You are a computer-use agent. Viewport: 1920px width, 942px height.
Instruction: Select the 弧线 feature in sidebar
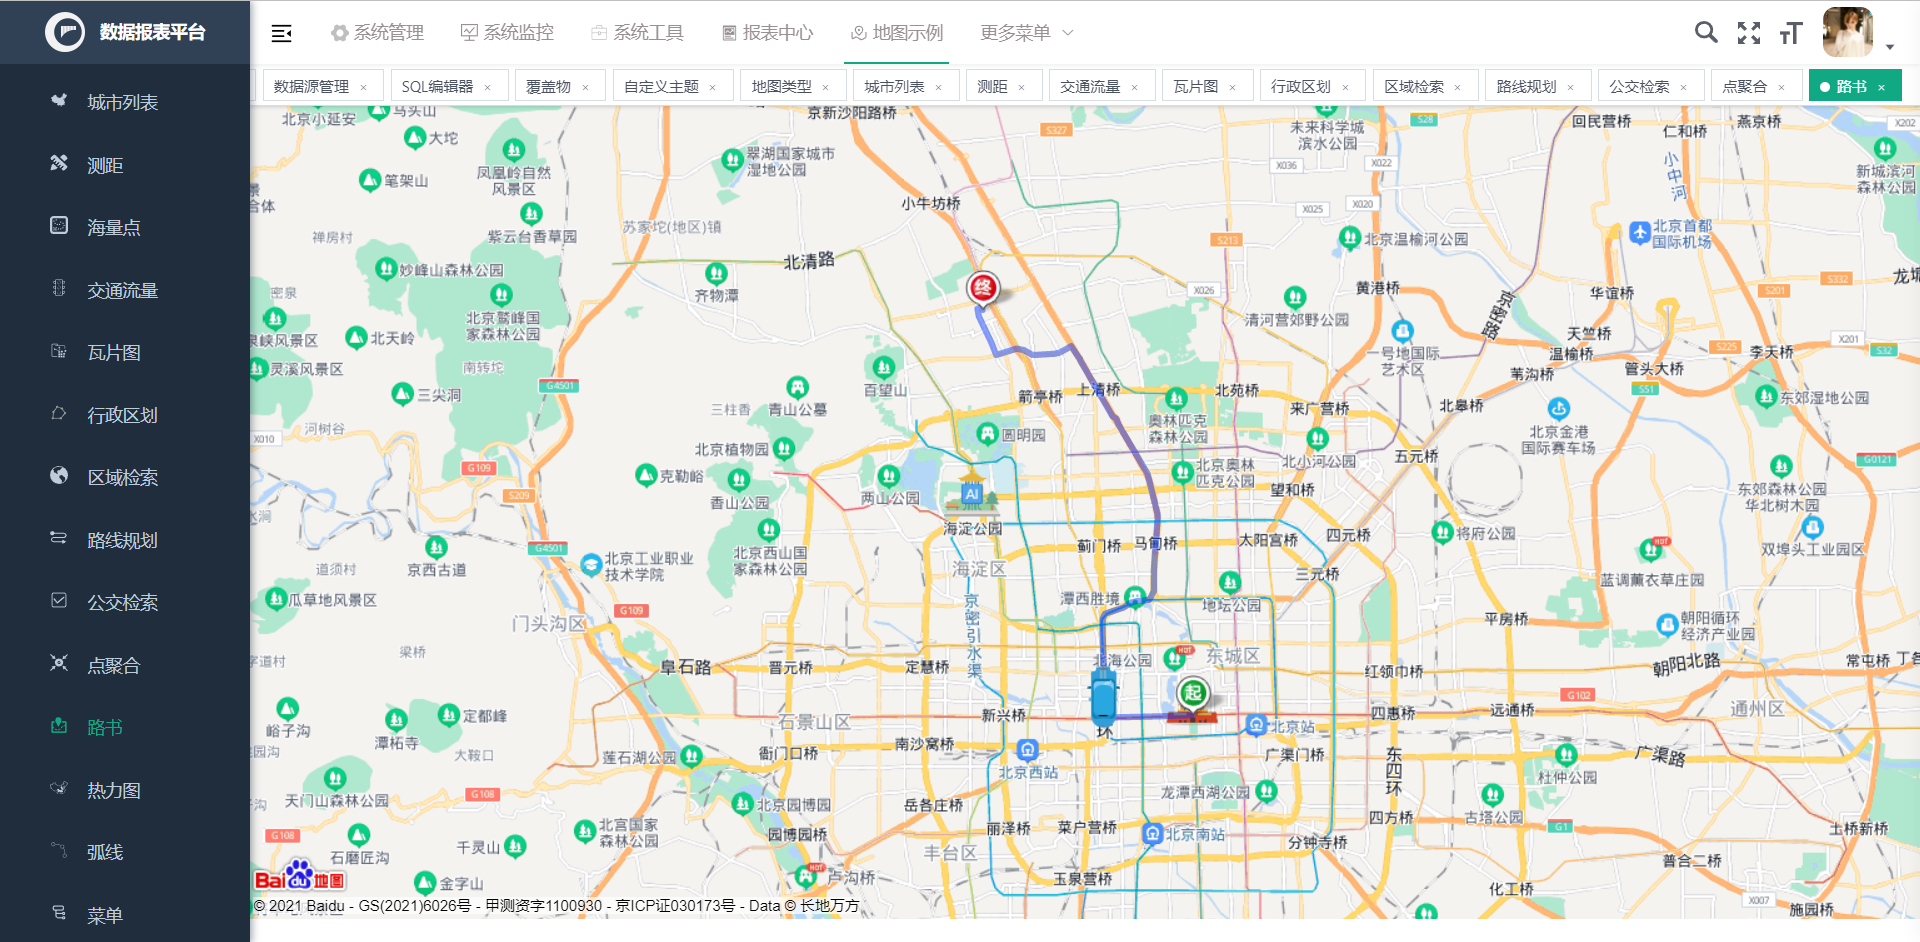coord(103,851)
